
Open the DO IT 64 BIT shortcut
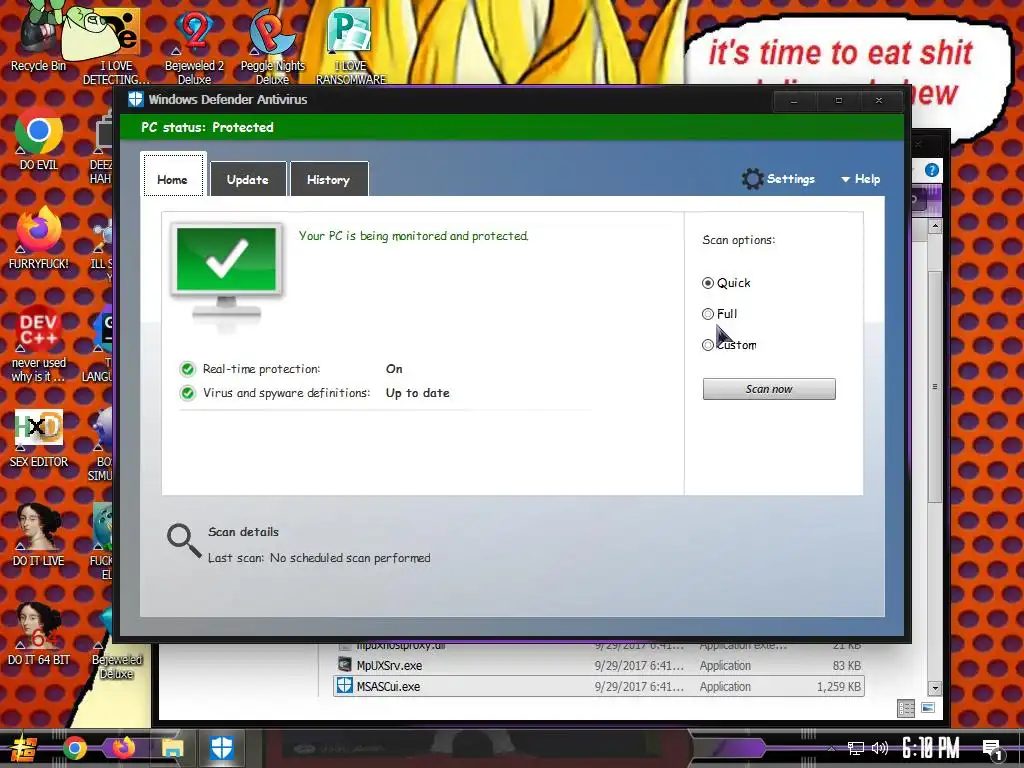39,635
